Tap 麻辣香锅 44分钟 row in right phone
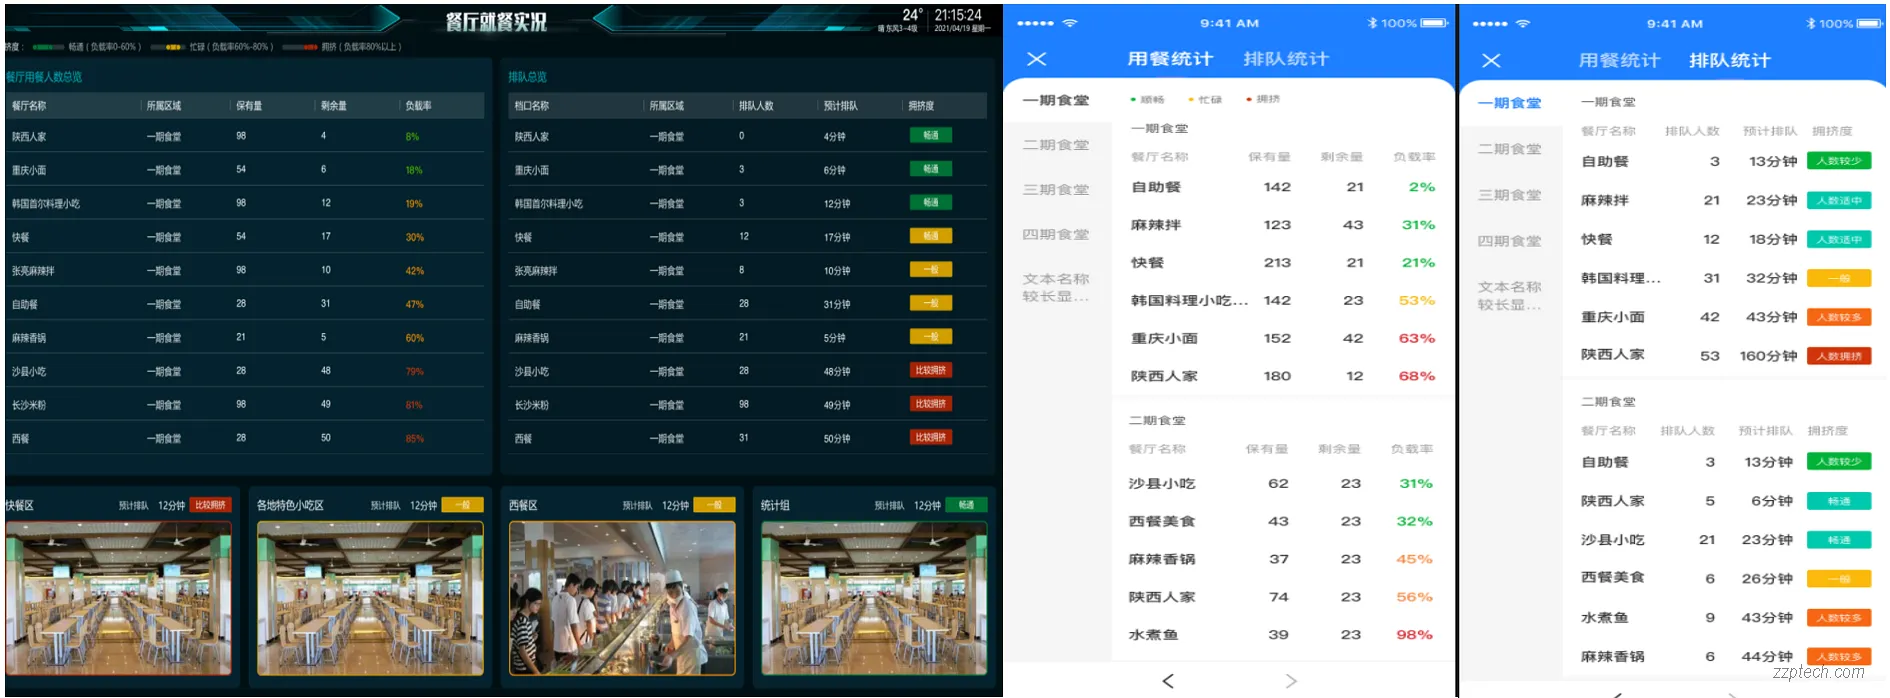Image resolution: width=1890 pixels, height=698 pixels. 1725,656
